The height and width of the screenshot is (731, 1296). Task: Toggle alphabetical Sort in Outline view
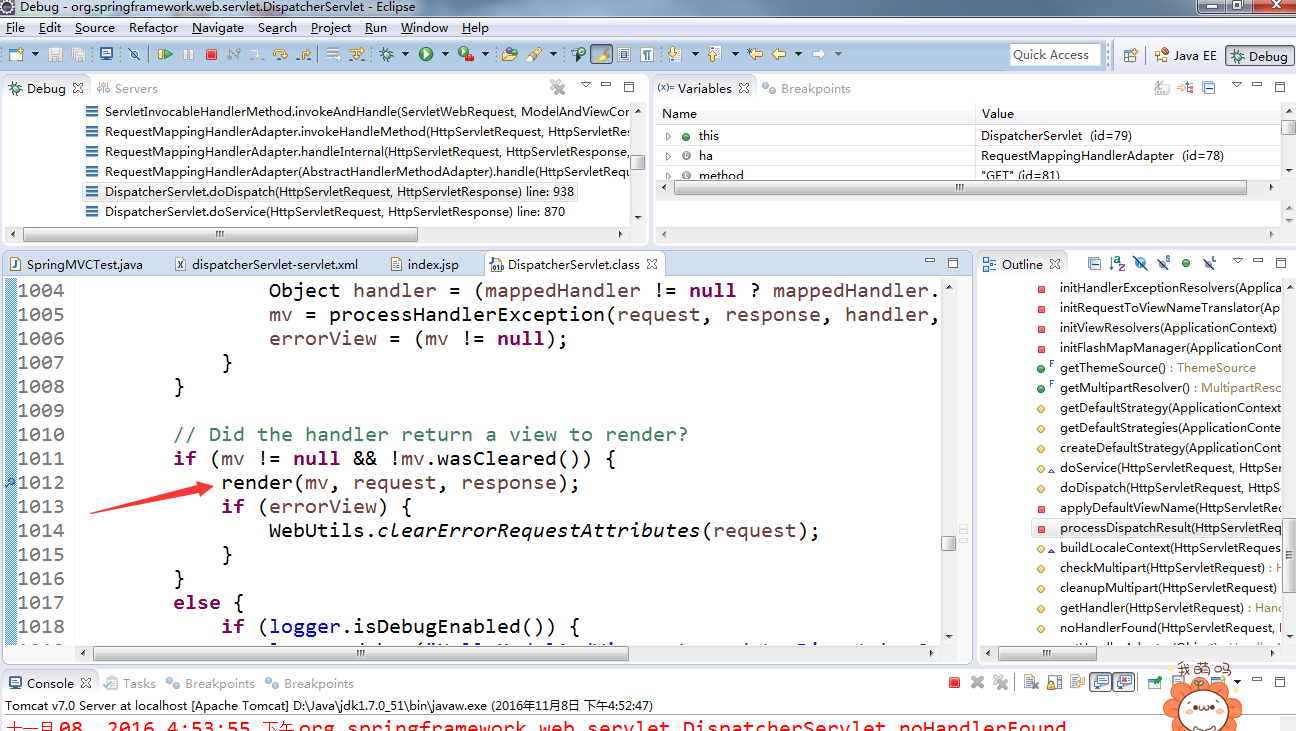(x=1117, y=264)
